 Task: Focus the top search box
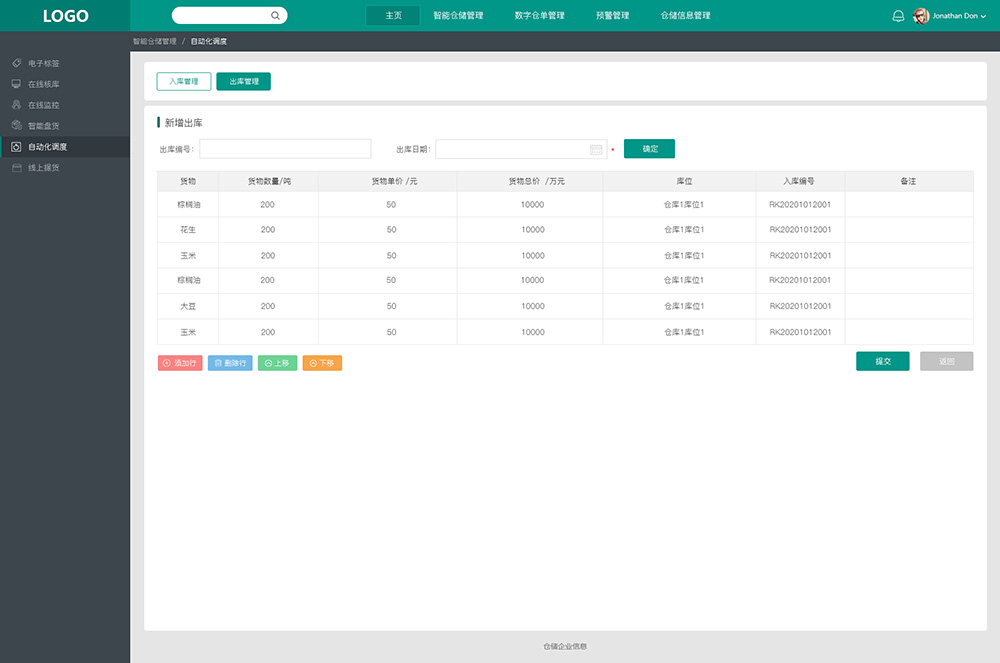(230, 15)
